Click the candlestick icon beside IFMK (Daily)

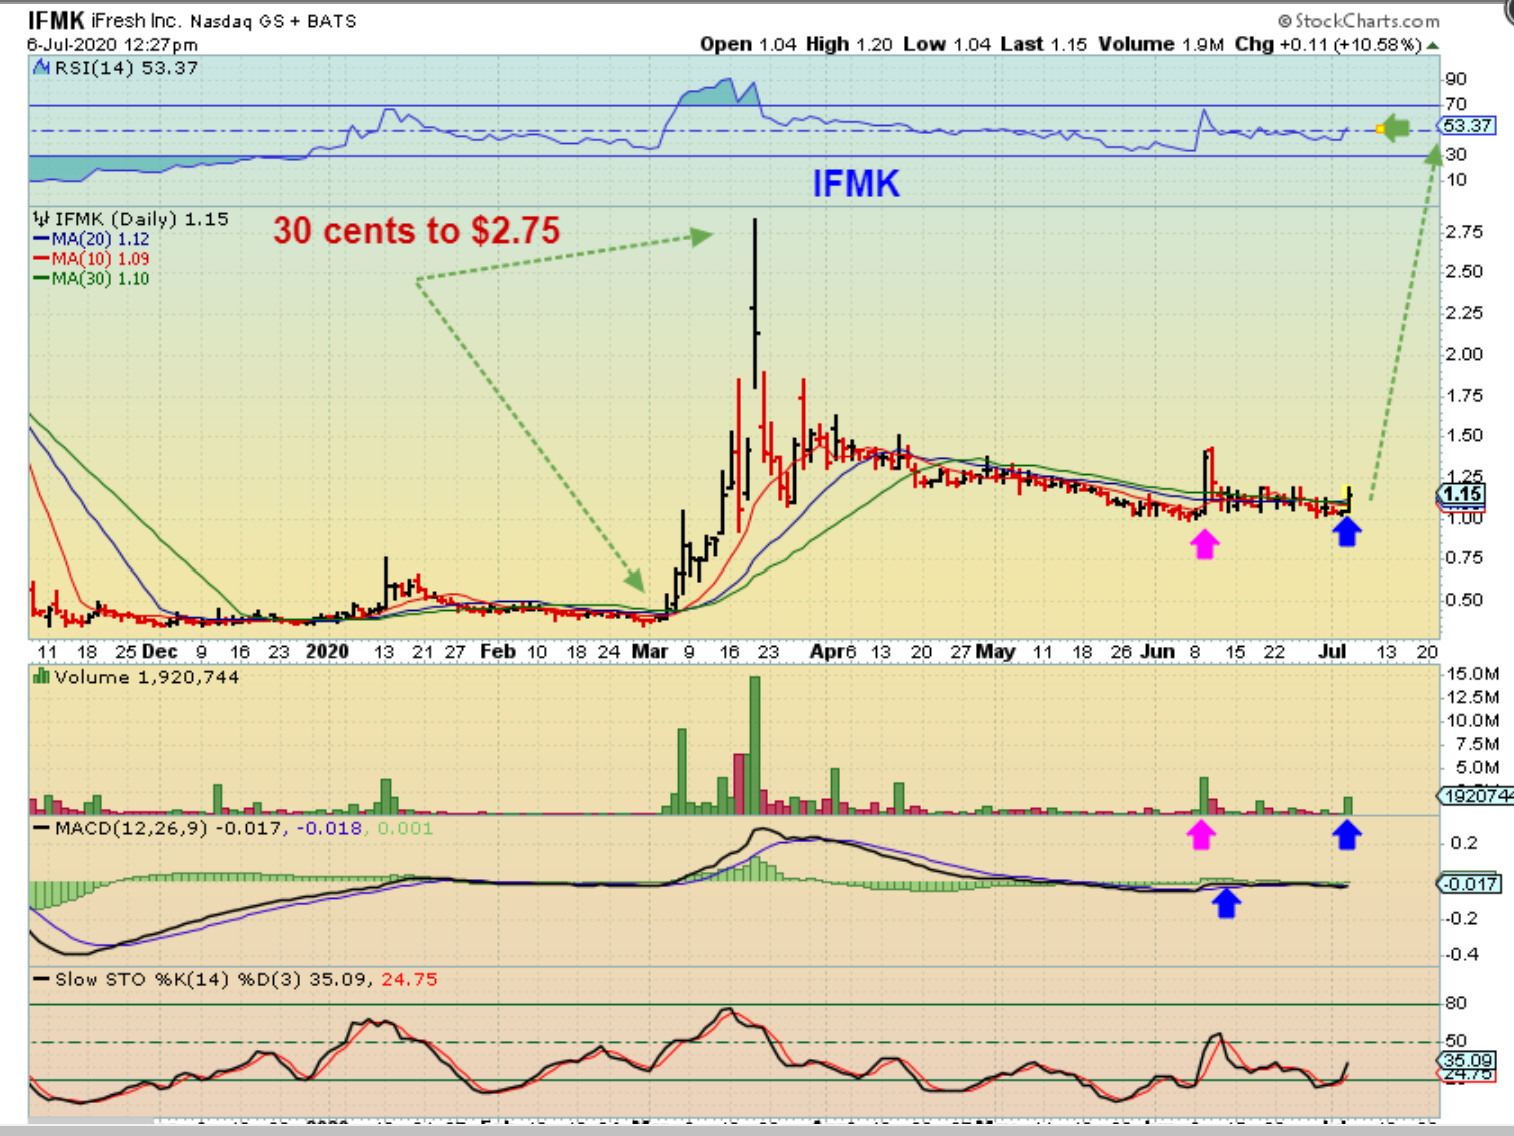[x=41, y=219]
